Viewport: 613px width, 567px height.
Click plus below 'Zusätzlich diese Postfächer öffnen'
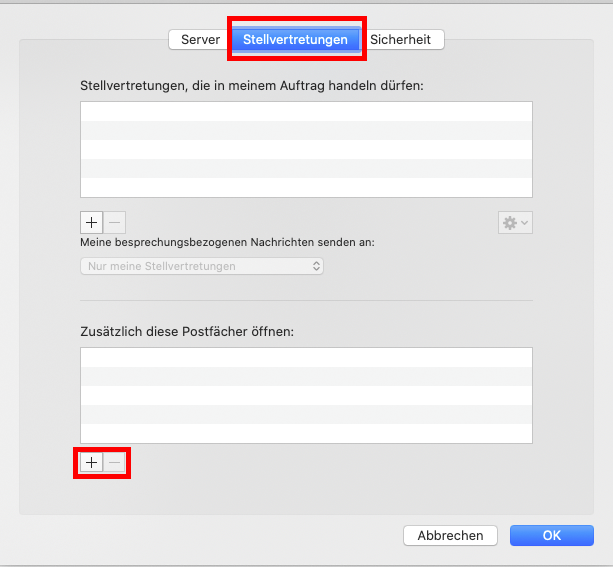point(92,463)
